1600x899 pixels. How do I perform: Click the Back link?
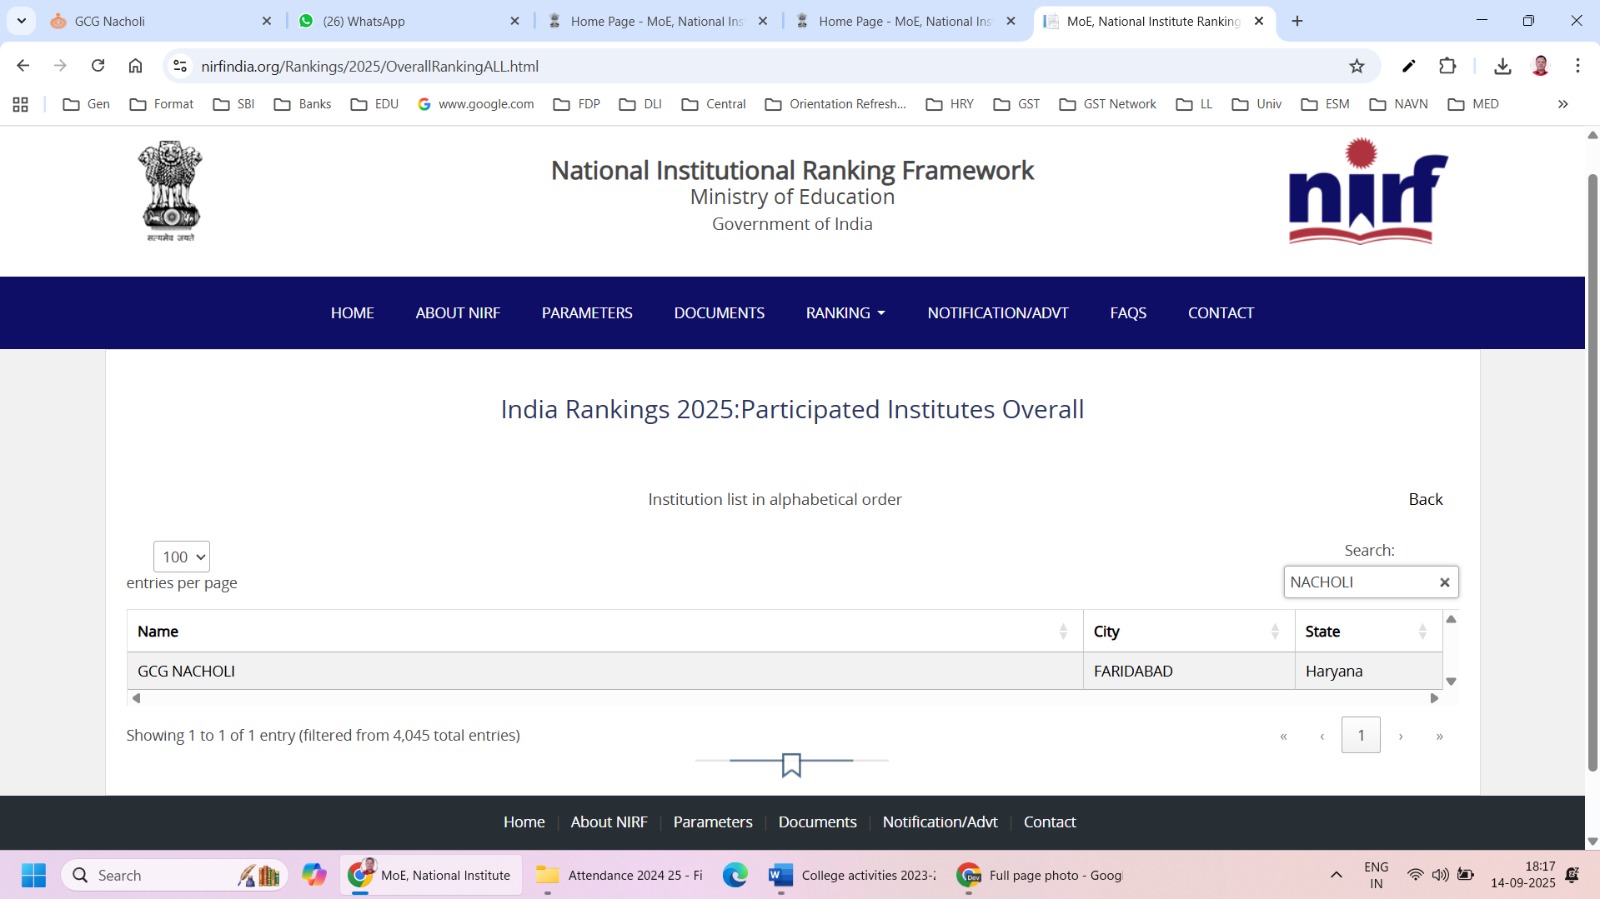(x=1426, y=499)
